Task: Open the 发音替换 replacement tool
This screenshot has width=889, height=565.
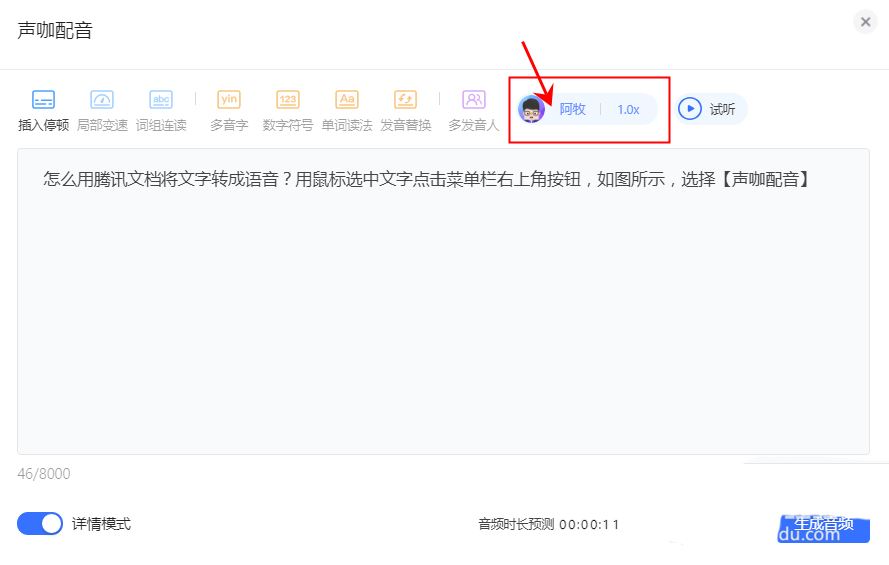Action: click(405, 111)
